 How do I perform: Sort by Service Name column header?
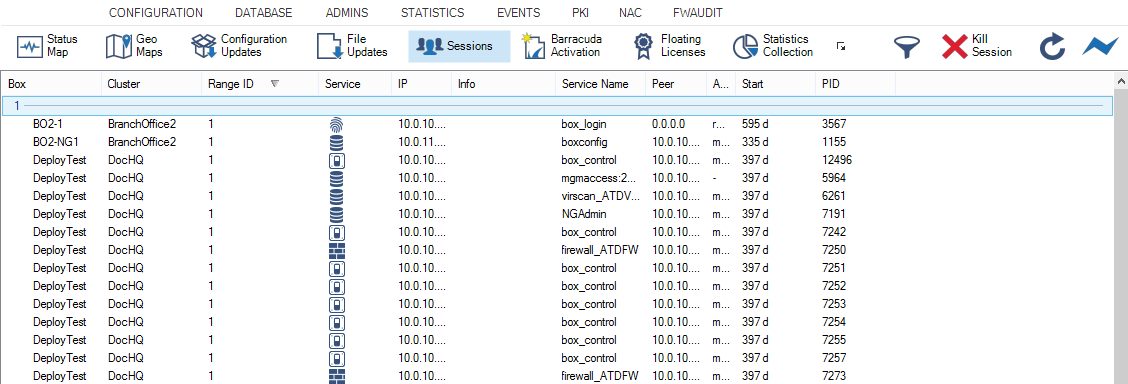click(x=601, y=84)
